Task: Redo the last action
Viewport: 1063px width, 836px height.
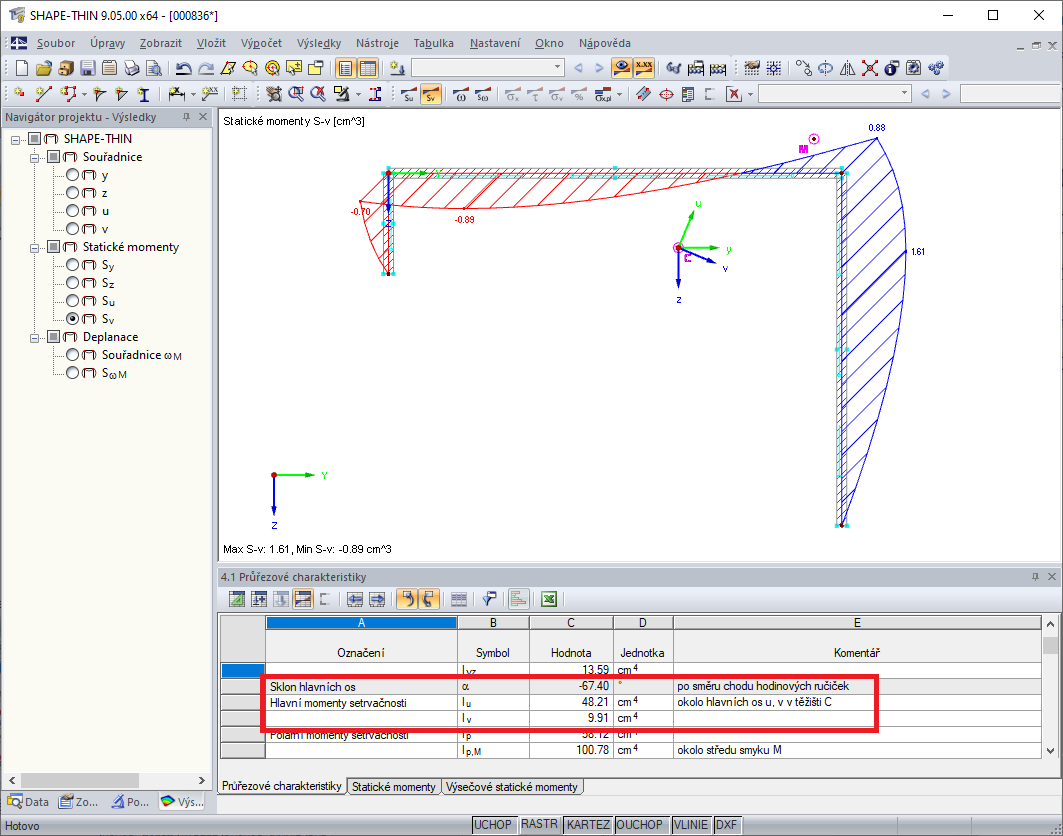Action: (205, 68)
